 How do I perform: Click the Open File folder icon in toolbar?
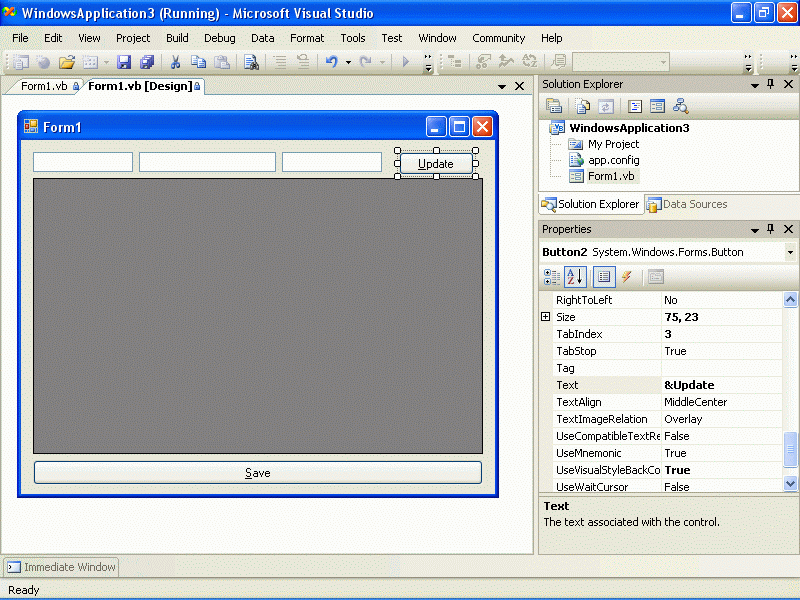(x=67, y=62)
